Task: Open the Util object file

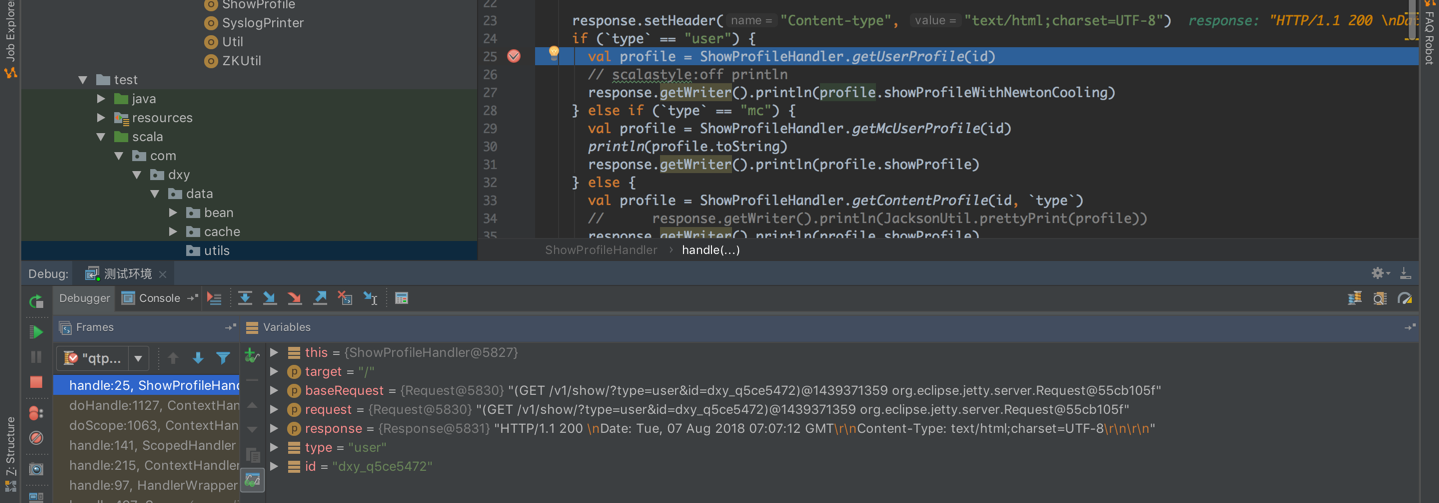Action: click(x=223, y=42)
